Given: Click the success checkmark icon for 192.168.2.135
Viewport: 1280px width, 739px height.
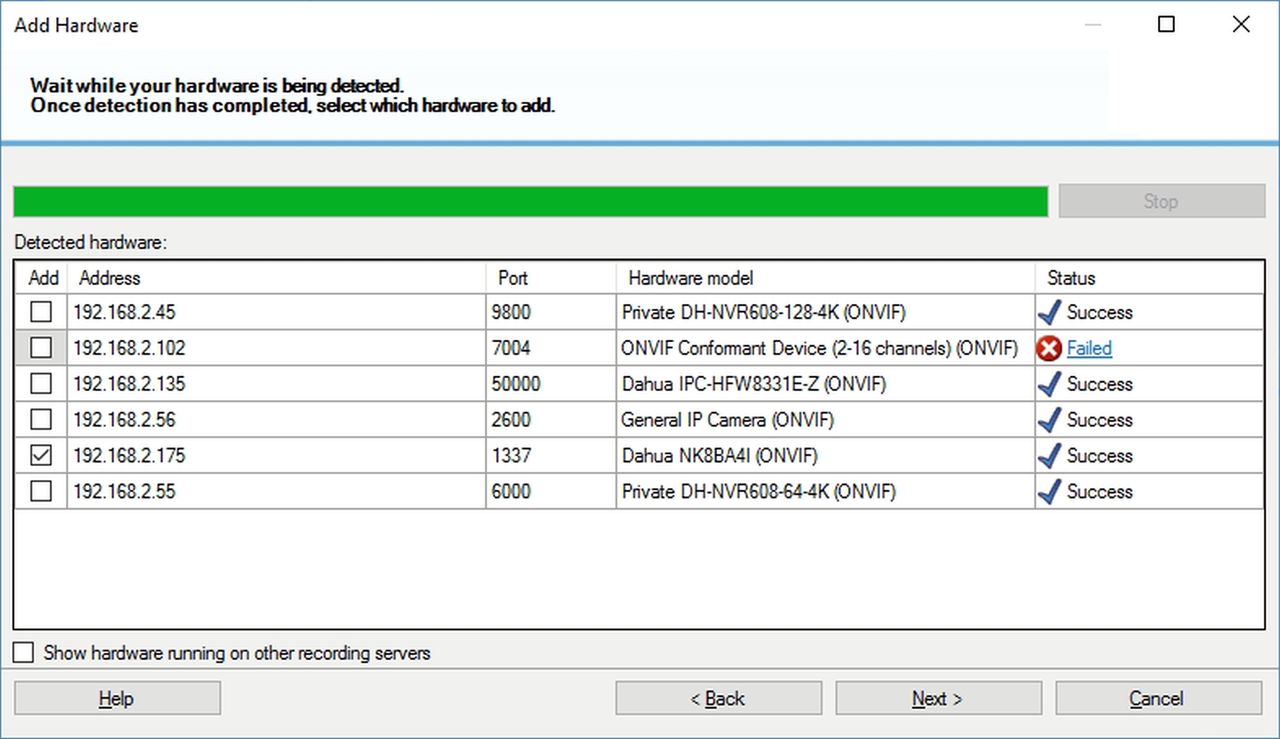Looking at the screenshot, I should point(1049,384).
